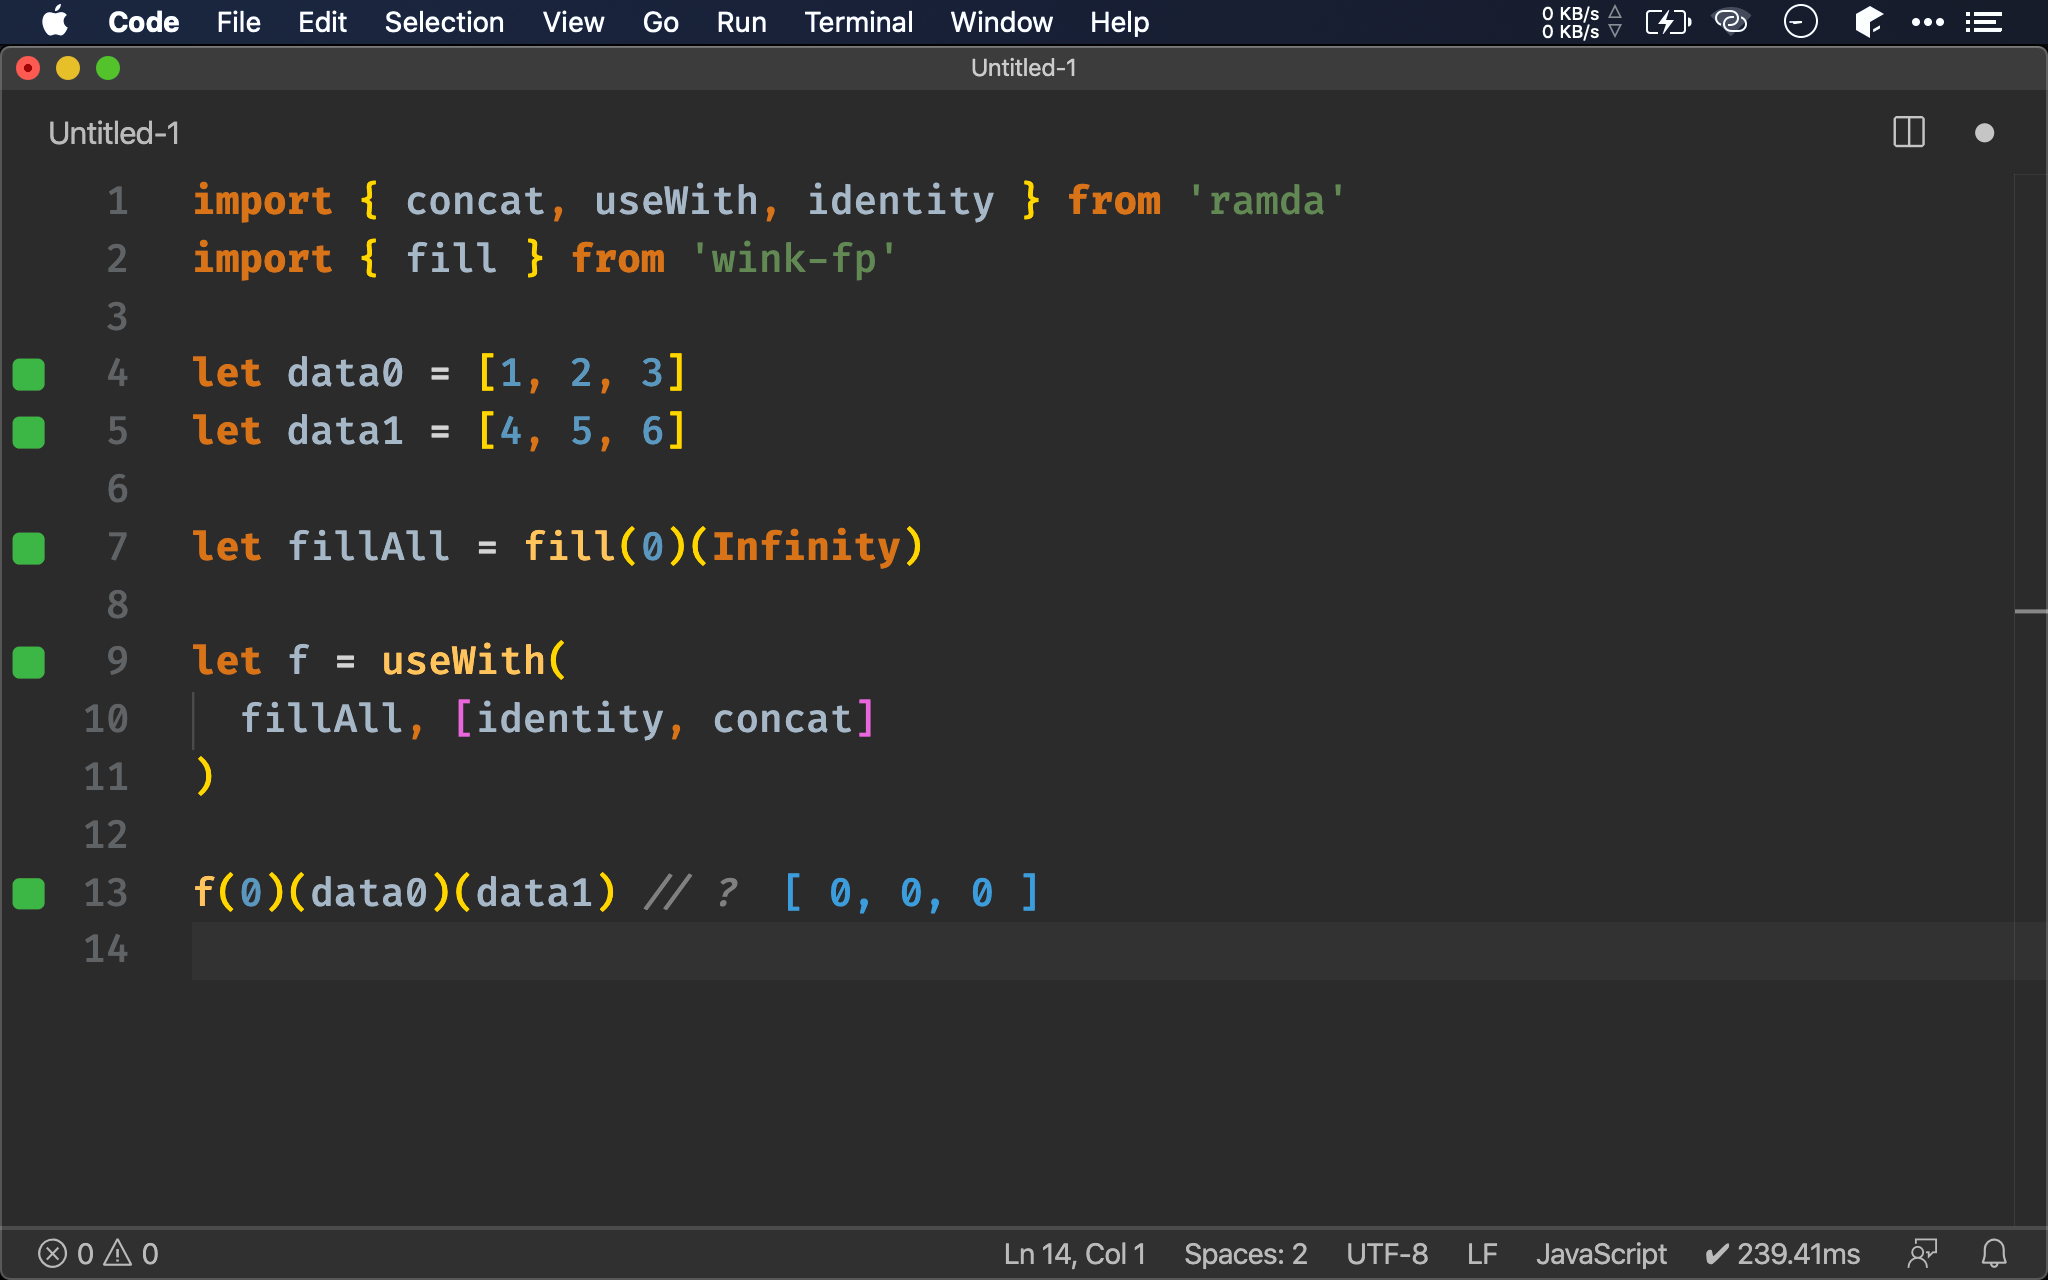The width and height of the screenshot is (2048, 1280).
Task: Click line number 1 in the gutter
Action: pyautogui.click(x=117, y=201)
